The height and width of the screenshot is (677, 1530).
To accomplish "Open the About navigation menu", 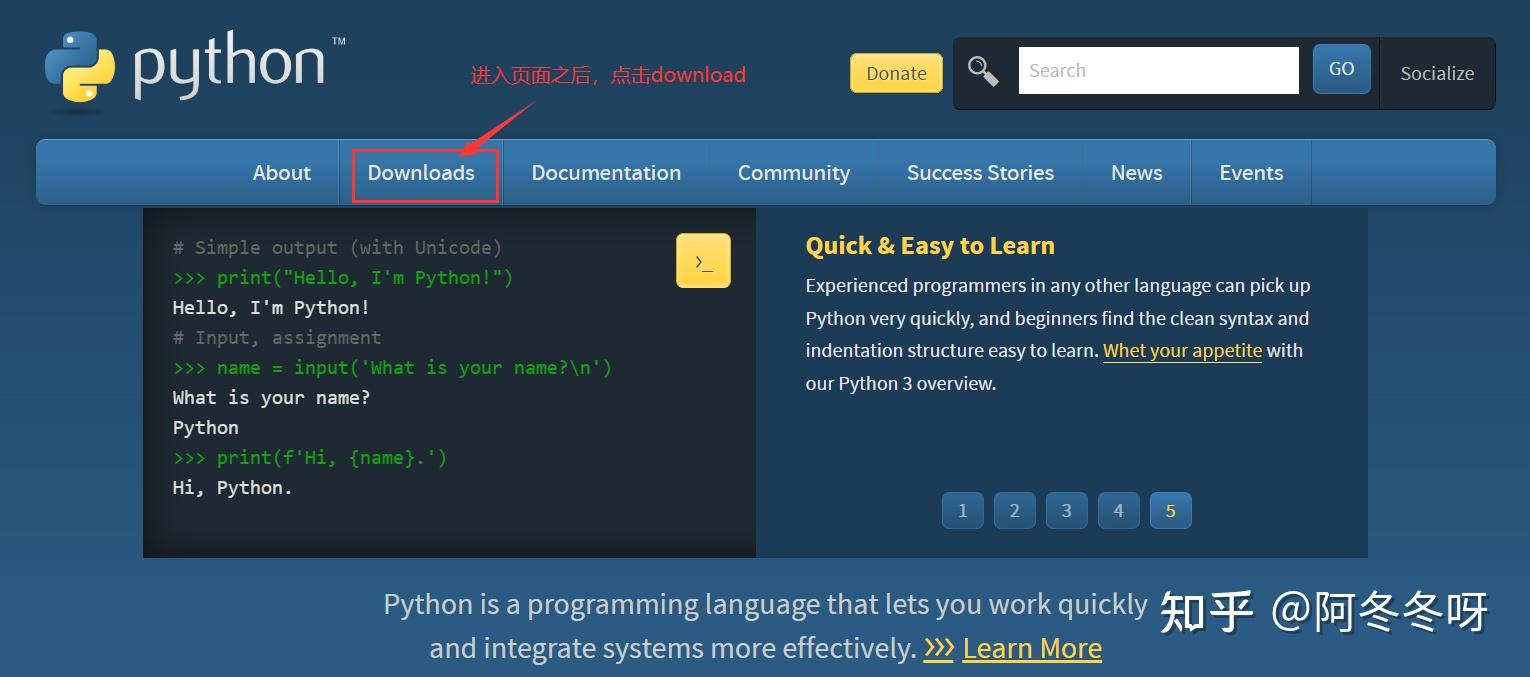I will [x=281, y=172].
